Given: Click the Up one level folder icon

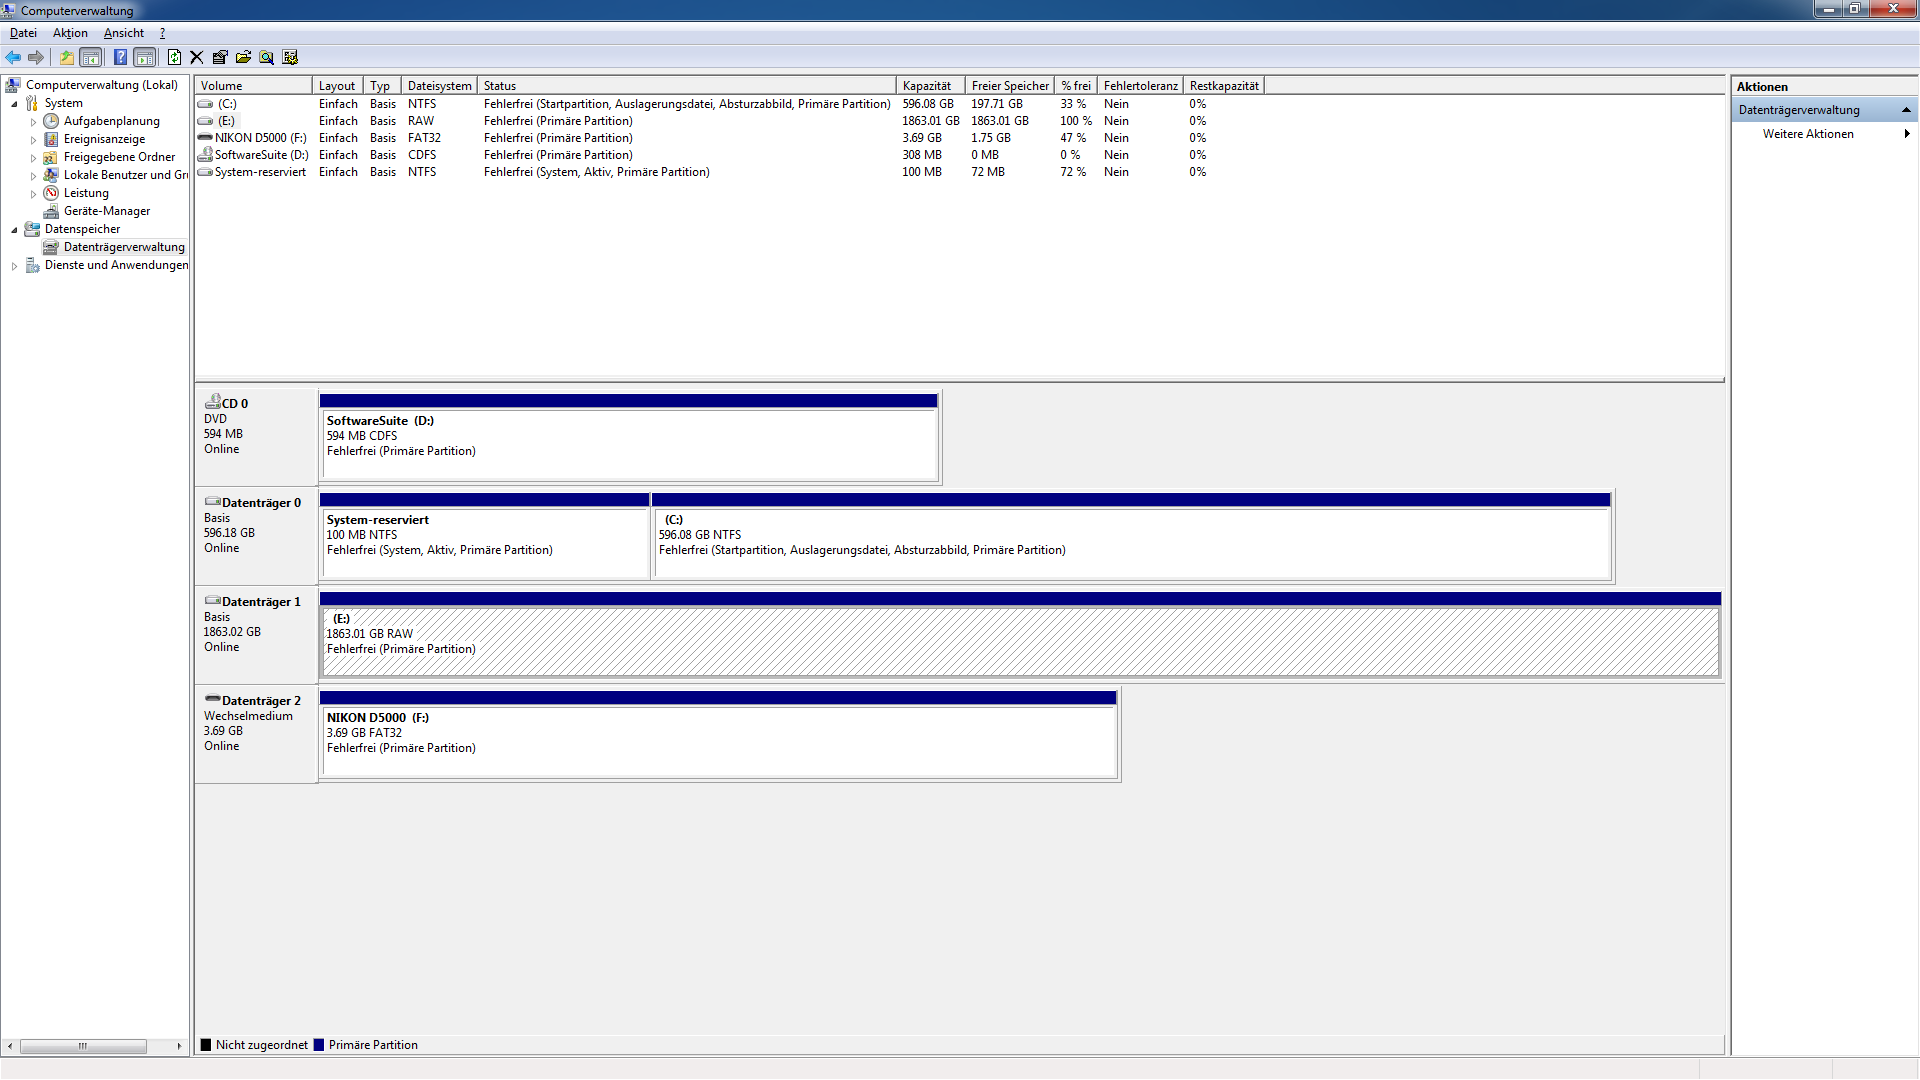Looking at the screenshot, I should [67, 57].
